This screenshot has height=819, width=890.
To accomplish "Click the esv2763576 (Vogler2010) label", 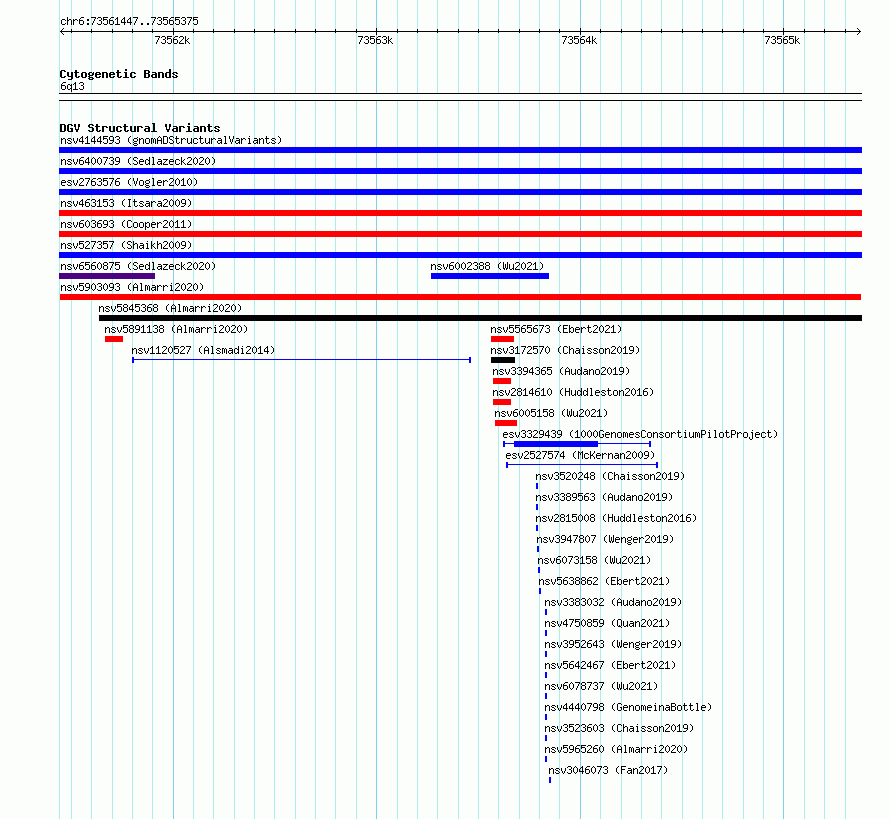I will pos(129,182).
